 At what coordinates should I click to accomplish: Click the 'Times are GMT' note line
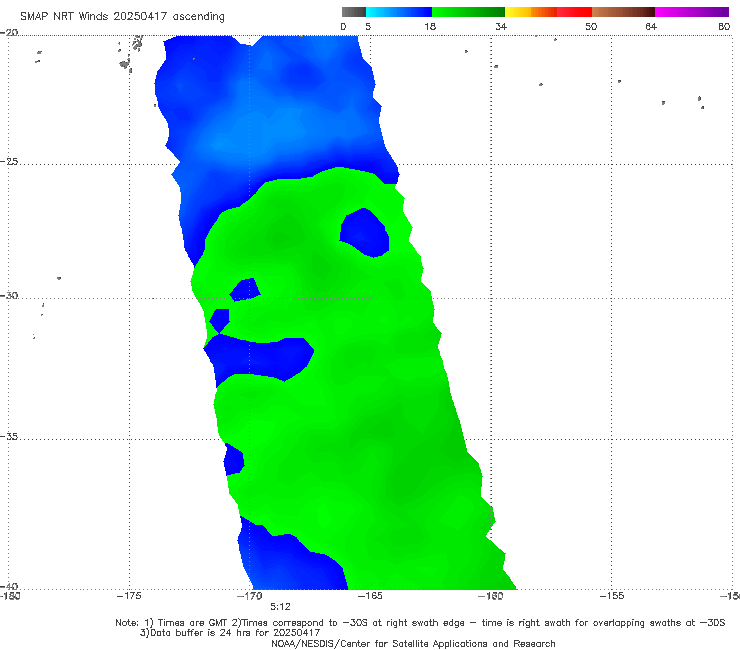420,623
